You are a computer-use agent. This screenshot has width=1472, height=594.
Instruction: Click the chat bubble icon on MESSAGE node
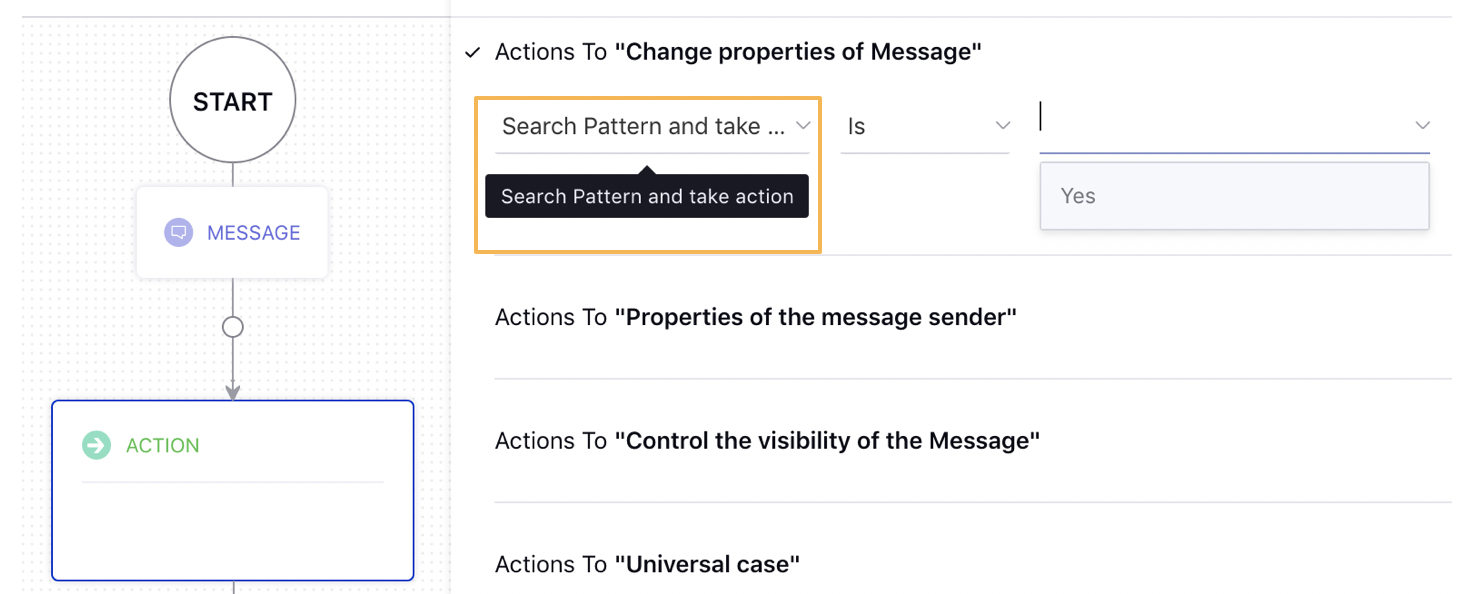click(179, 232)
